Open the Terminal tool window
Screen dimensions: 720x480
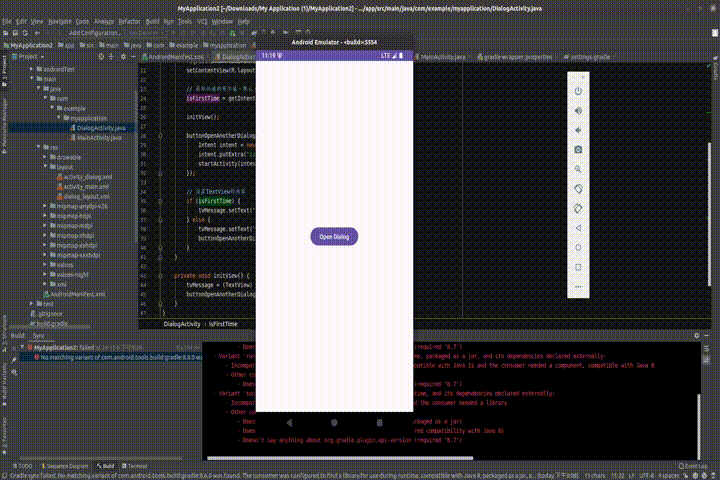pos(136,466)
